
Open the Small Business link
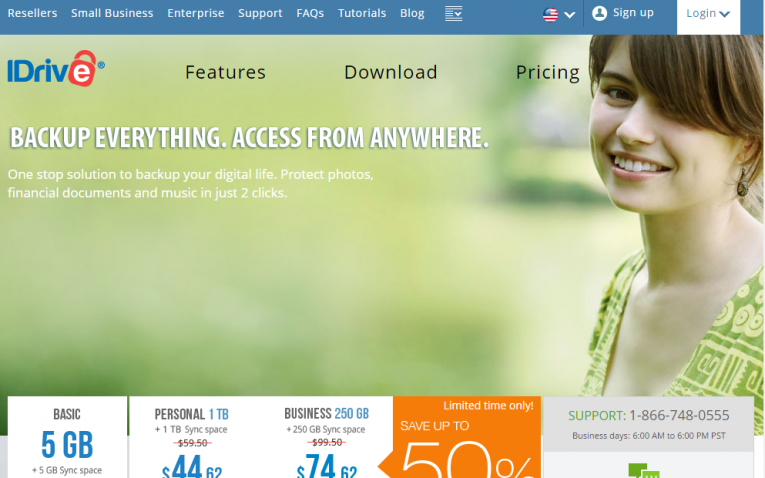pyautogui.click(x=112, y=13)
